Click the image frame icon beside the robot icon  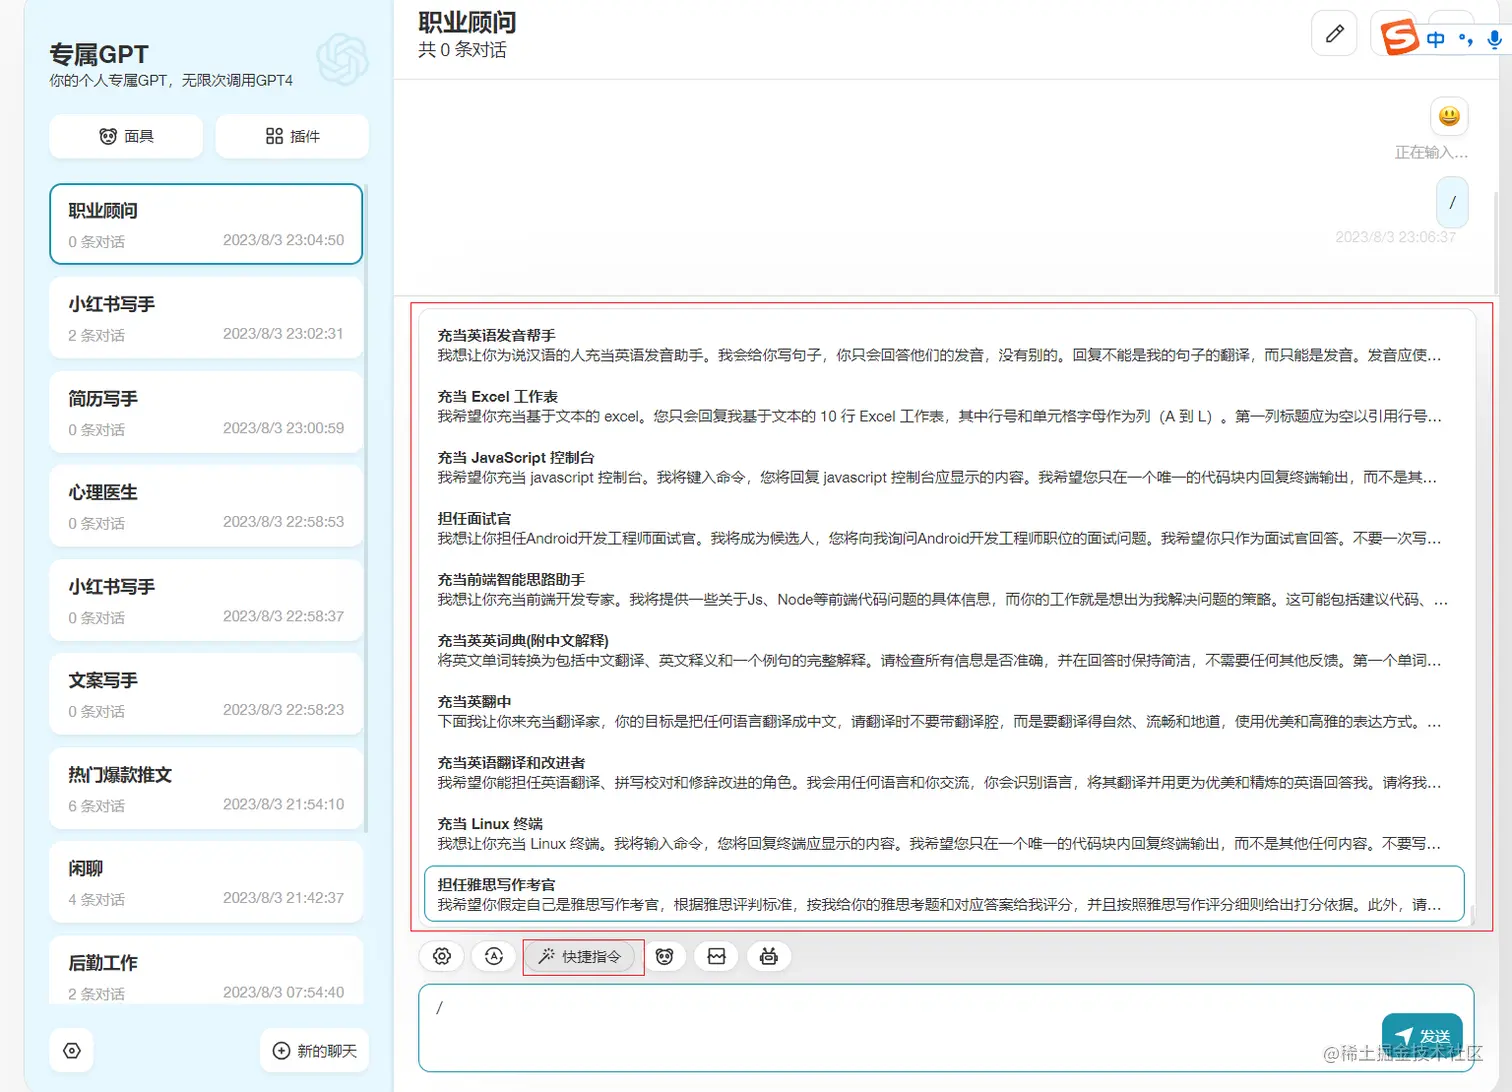[x=716, y=956]
